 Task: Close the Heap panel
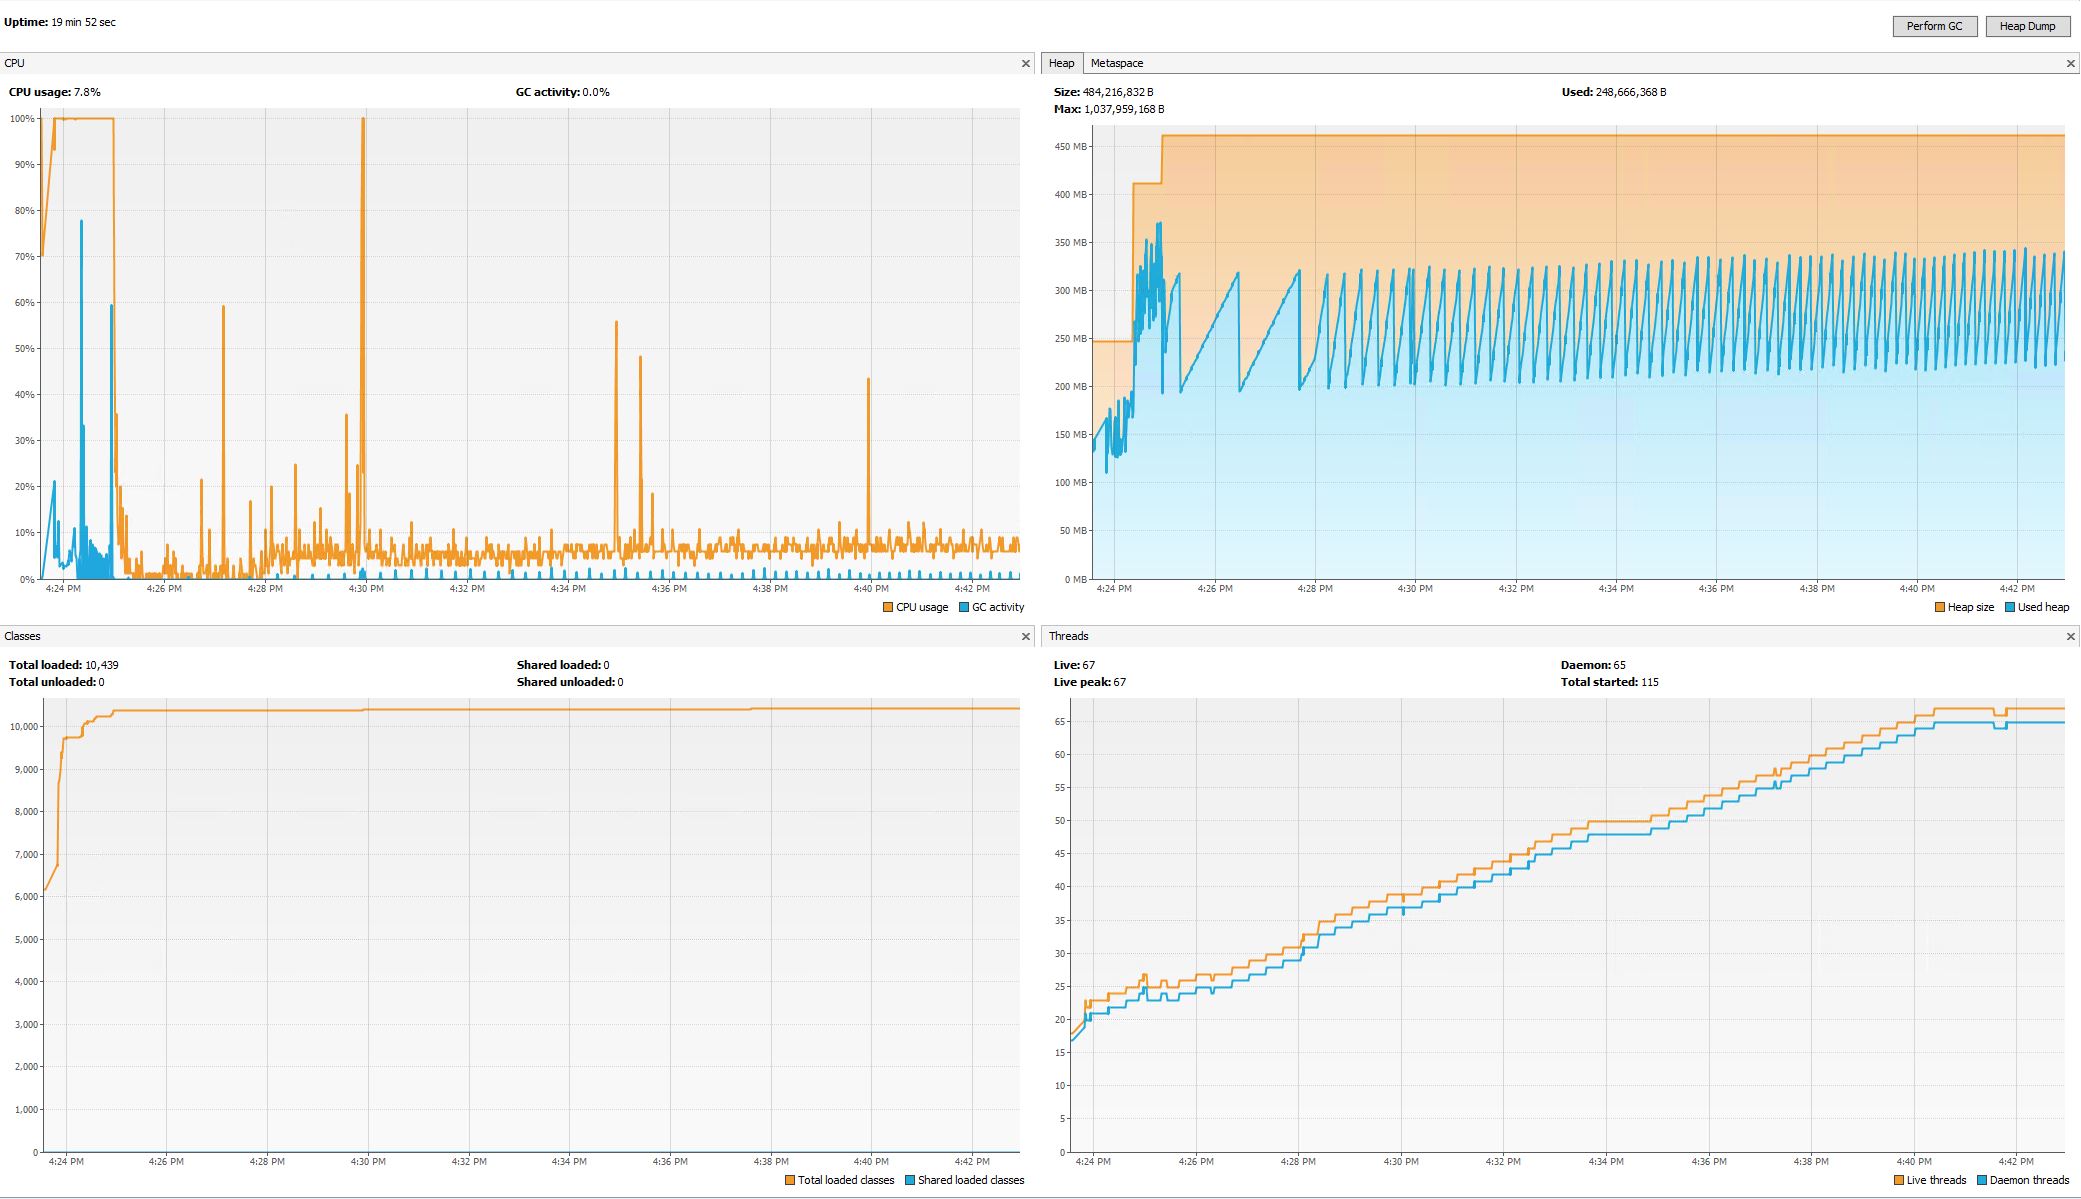[2070, 63]
